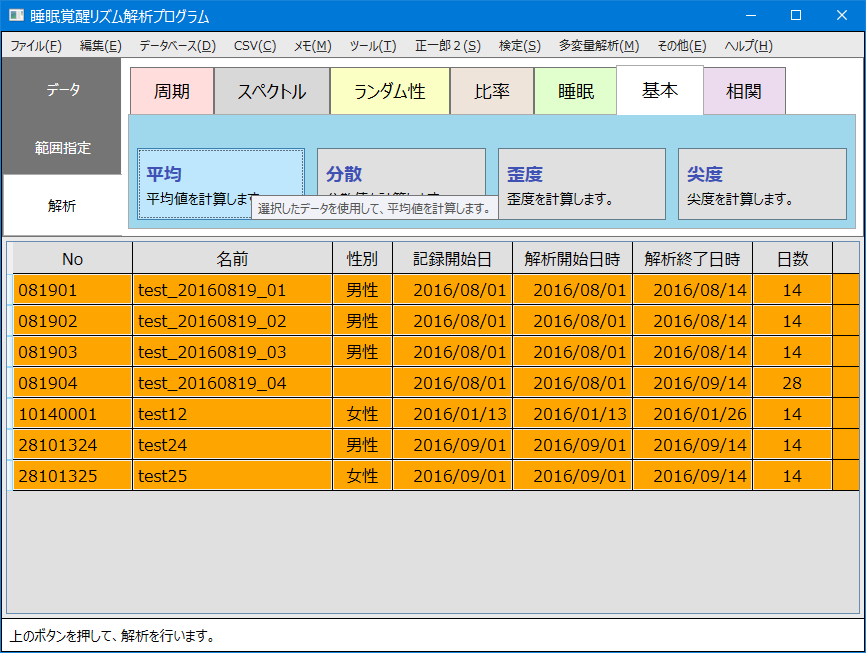
Task: Switch to the 比率 tab
Action: tap(492, 91)
